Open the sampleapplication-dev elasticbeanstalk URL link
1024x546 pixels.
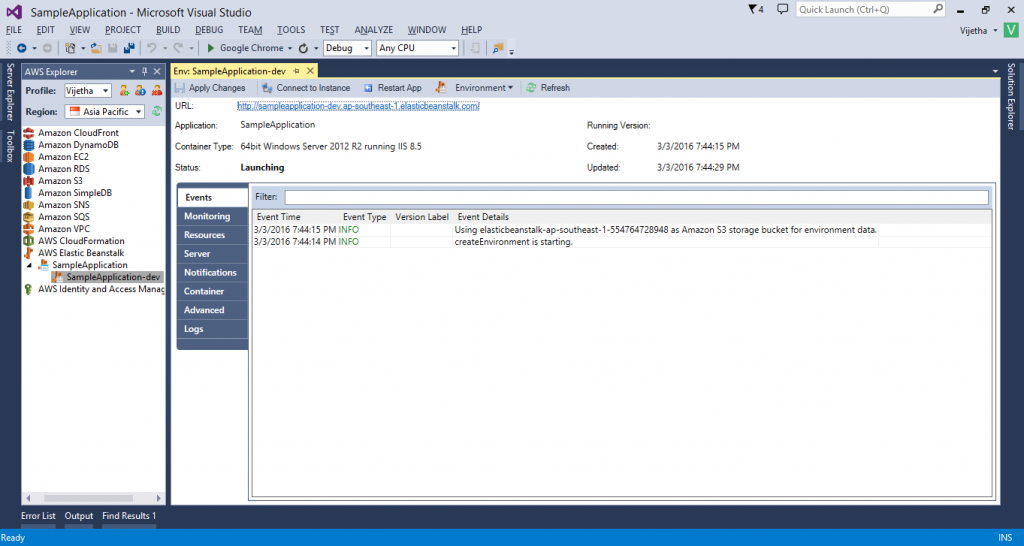358,106
